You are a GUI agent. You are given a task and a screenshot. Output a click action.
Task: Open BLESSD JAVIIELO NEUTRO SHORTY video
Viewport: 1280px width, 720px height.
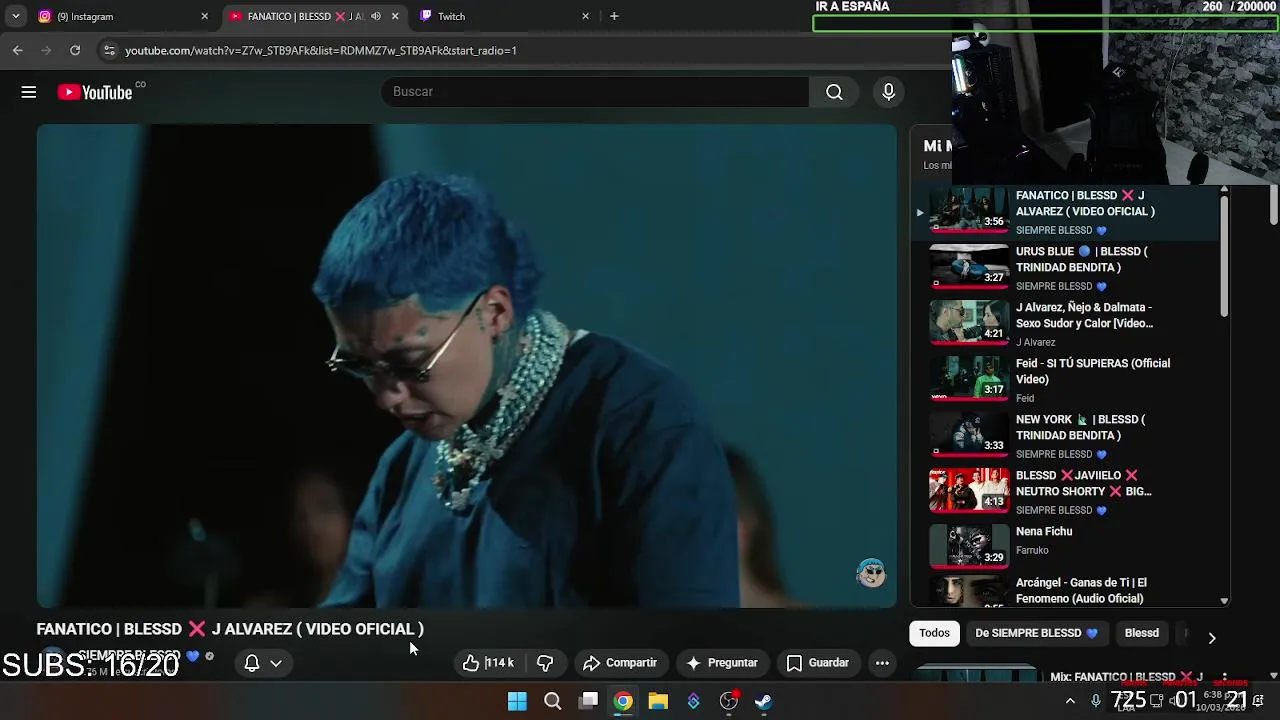click(x=1066, y=492)
